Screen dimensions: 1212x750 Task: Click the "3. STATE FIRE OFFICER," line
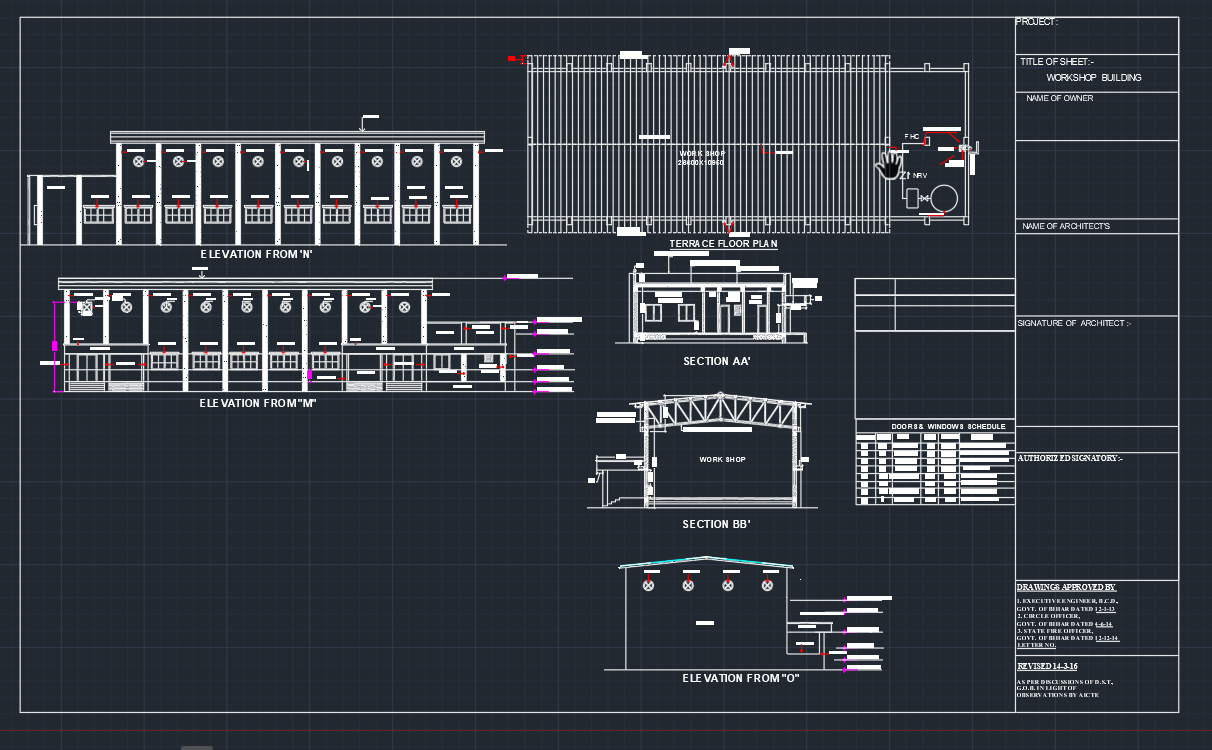1055,631
